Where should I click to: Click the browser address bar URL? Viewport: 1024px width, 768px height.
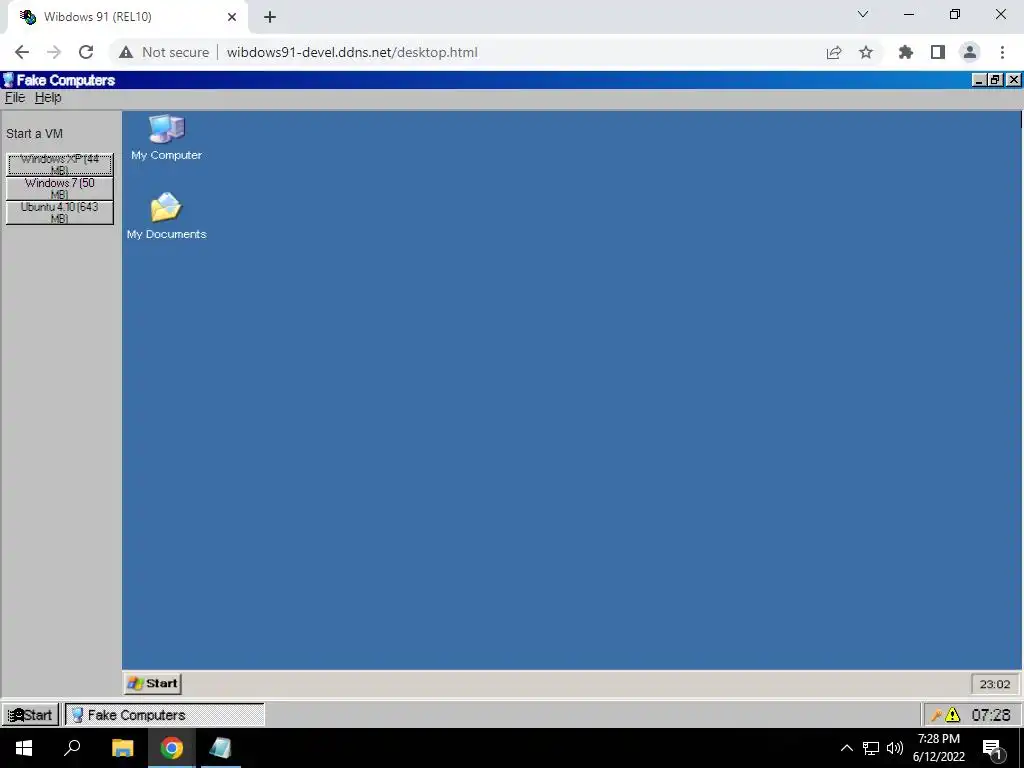pyautogui.click(x=352, y=52)
